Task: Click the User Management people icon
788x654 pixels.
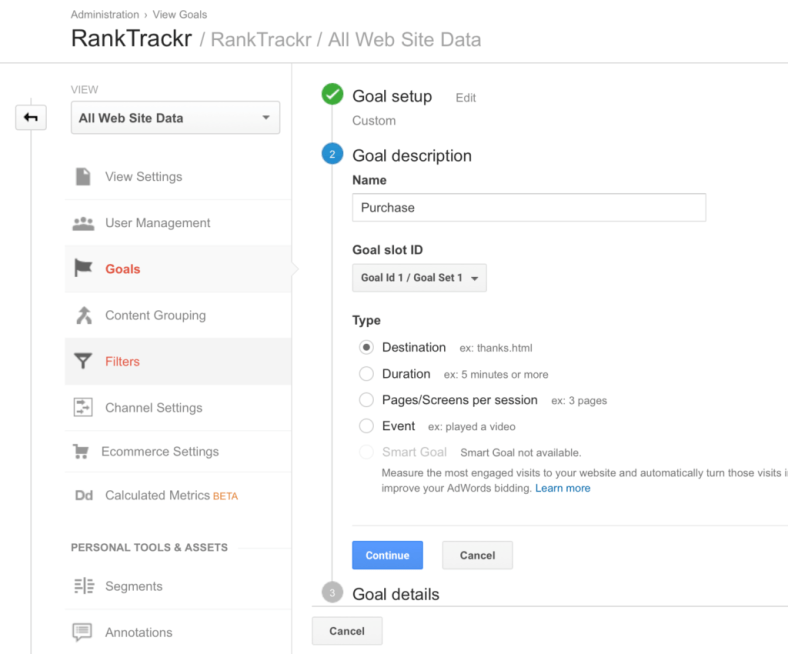Action: tap(83, 223)
